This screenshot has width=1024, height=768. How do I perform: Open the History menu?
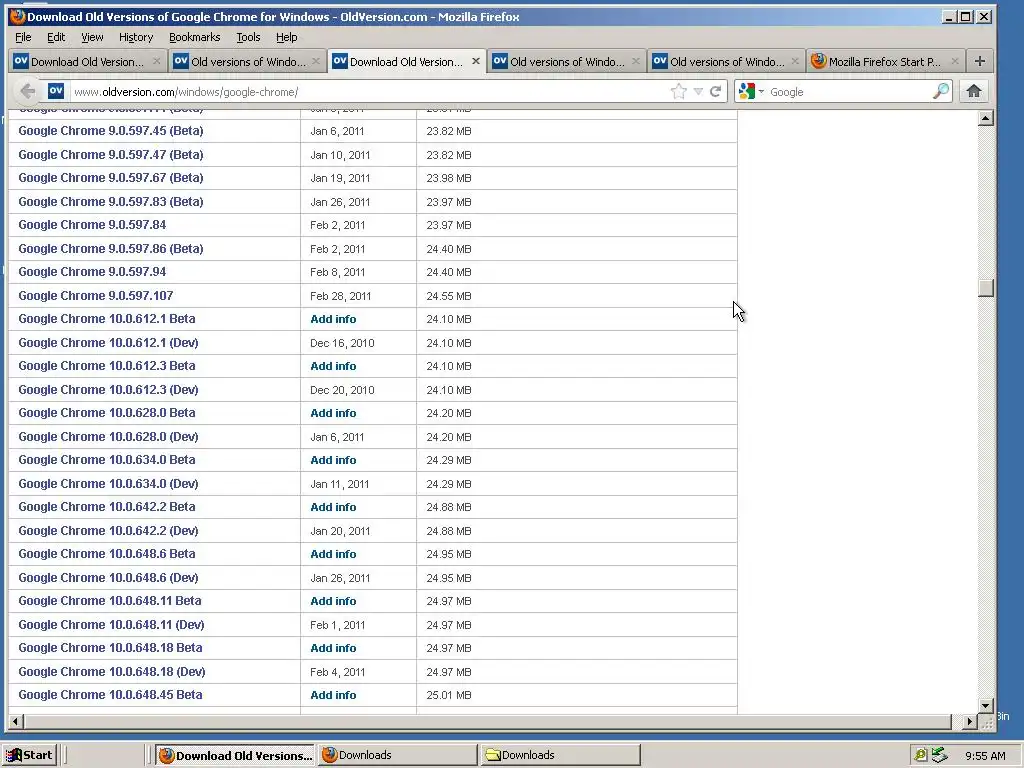point(136,37)
